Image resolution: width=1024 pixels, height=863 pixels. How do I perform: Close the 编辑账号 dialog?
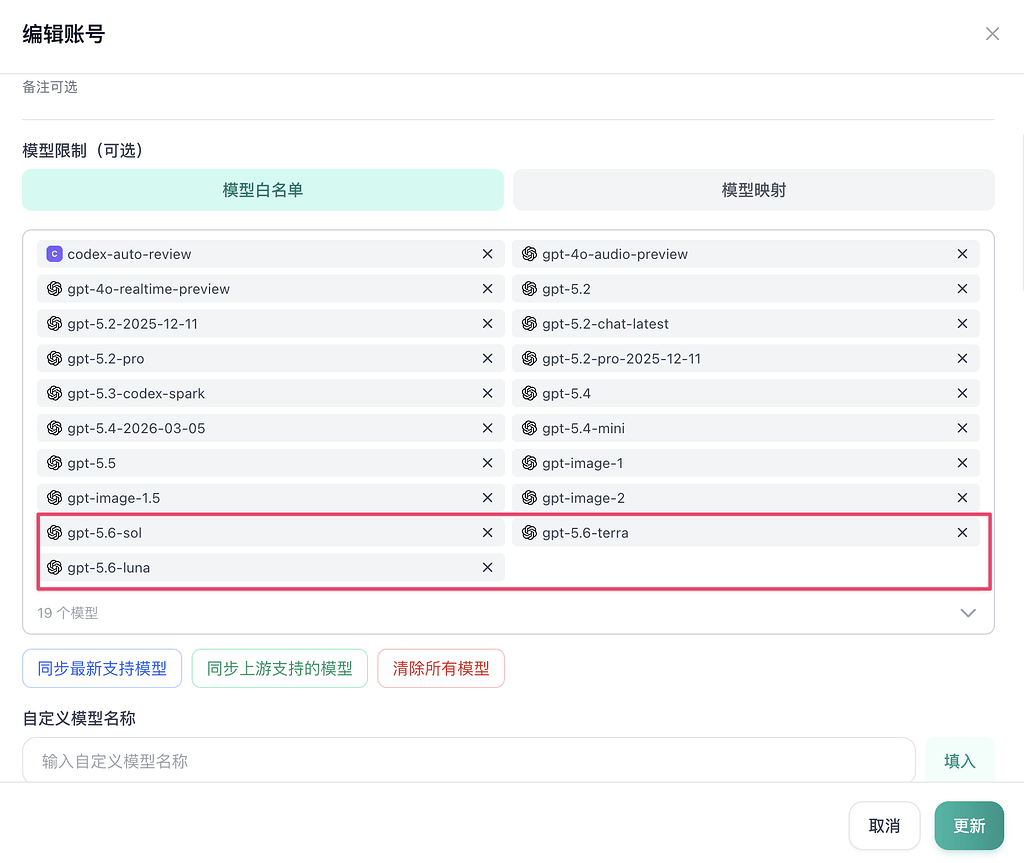[992, 34]
